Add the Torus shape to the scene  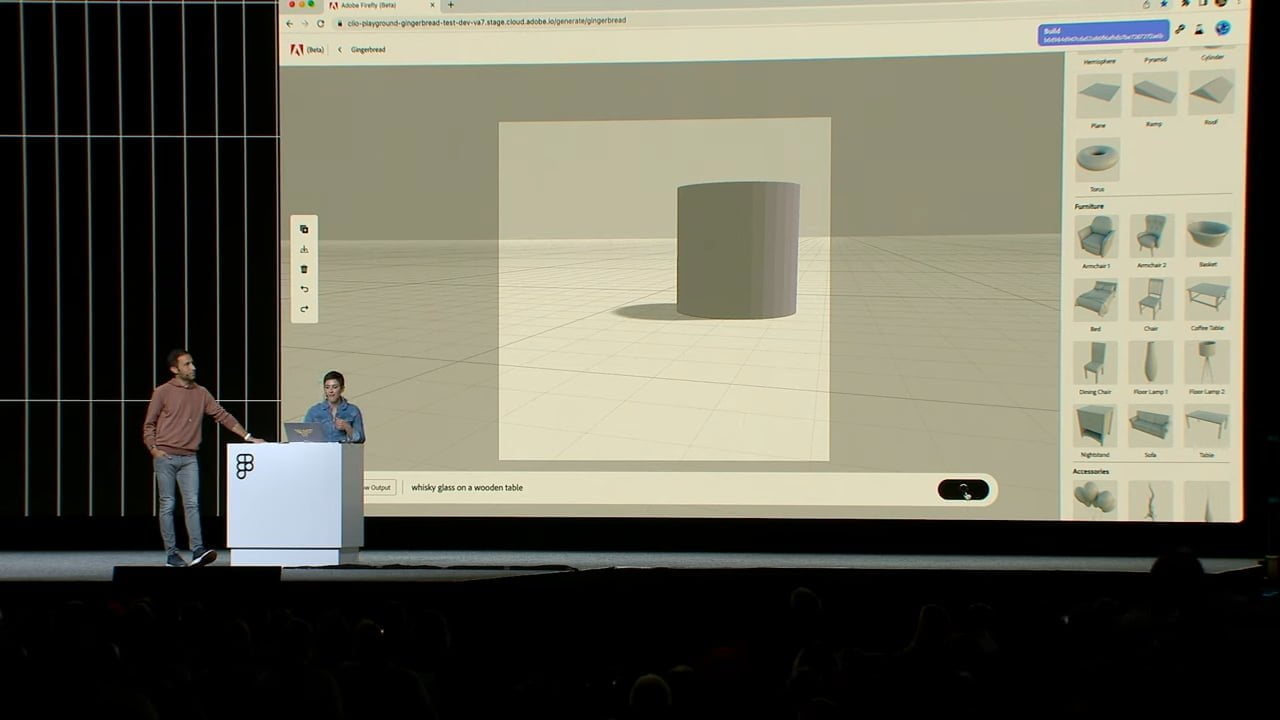pos(1097,160)
